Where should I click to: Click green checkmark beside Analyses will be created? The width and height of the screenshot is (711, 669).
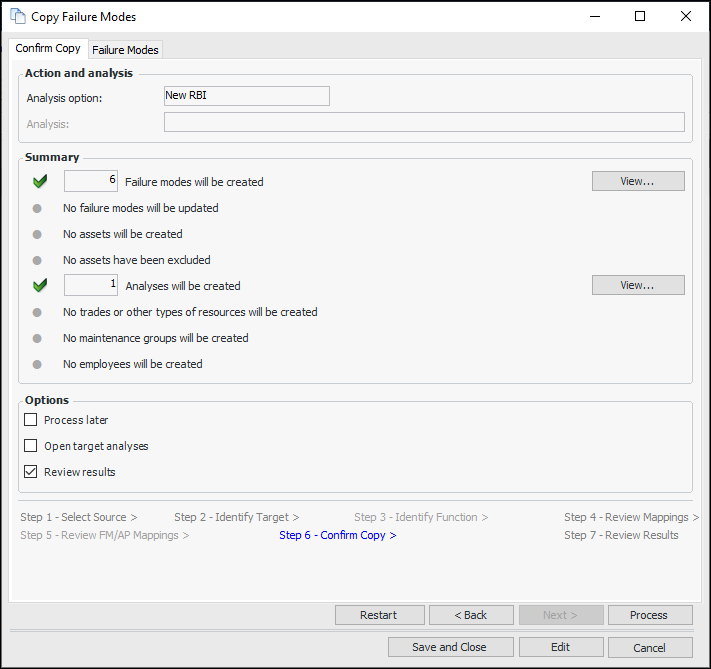[x=40, y=285]
